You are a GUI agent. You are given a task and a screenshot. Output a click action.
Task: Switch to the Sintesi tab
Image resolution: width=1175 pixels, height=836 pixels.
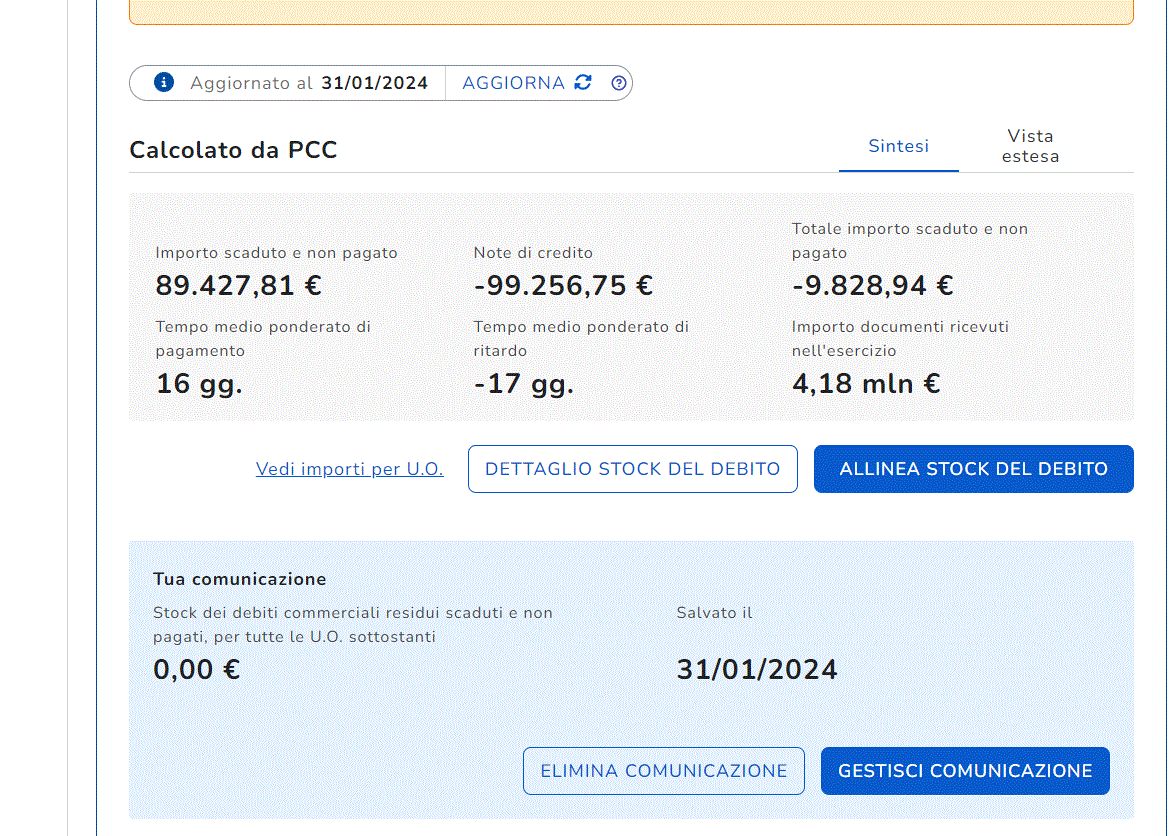[898, 146]
